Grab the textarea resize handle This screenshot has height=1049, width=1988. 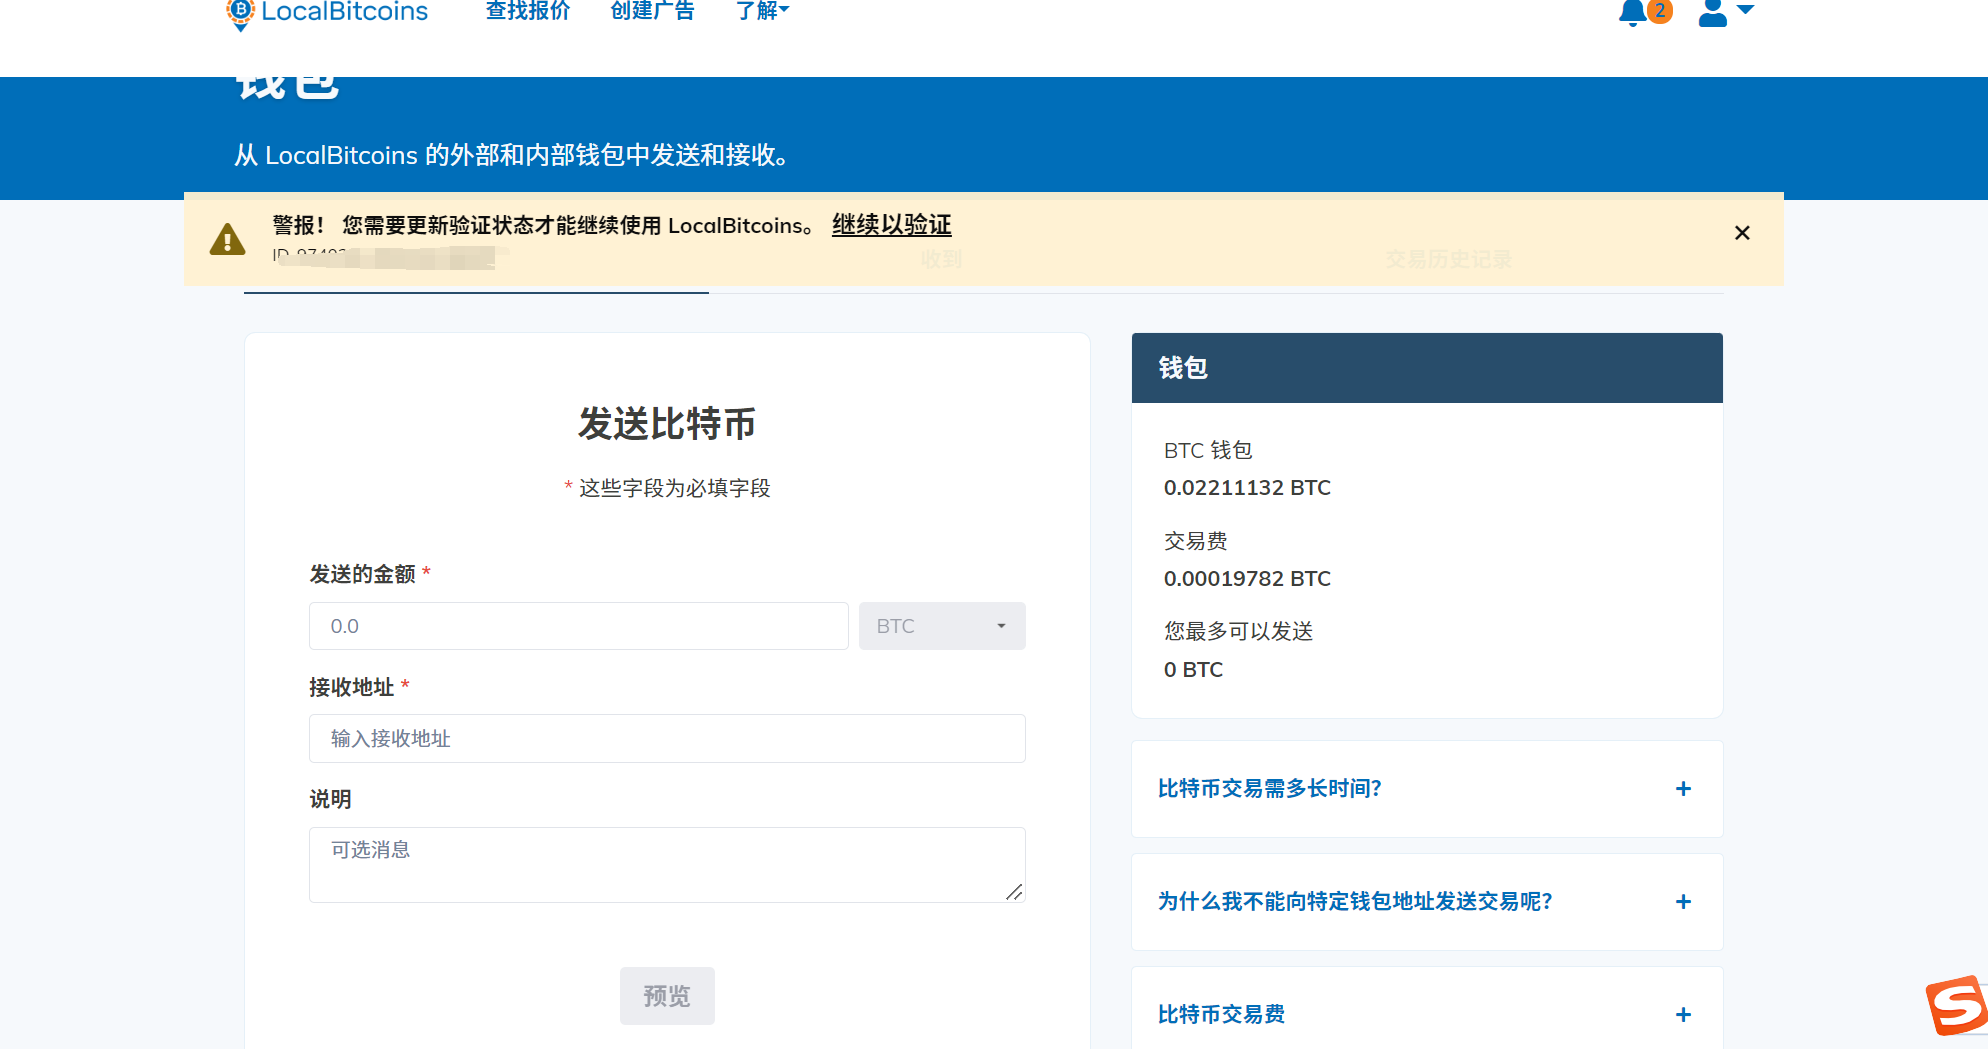1014,892
